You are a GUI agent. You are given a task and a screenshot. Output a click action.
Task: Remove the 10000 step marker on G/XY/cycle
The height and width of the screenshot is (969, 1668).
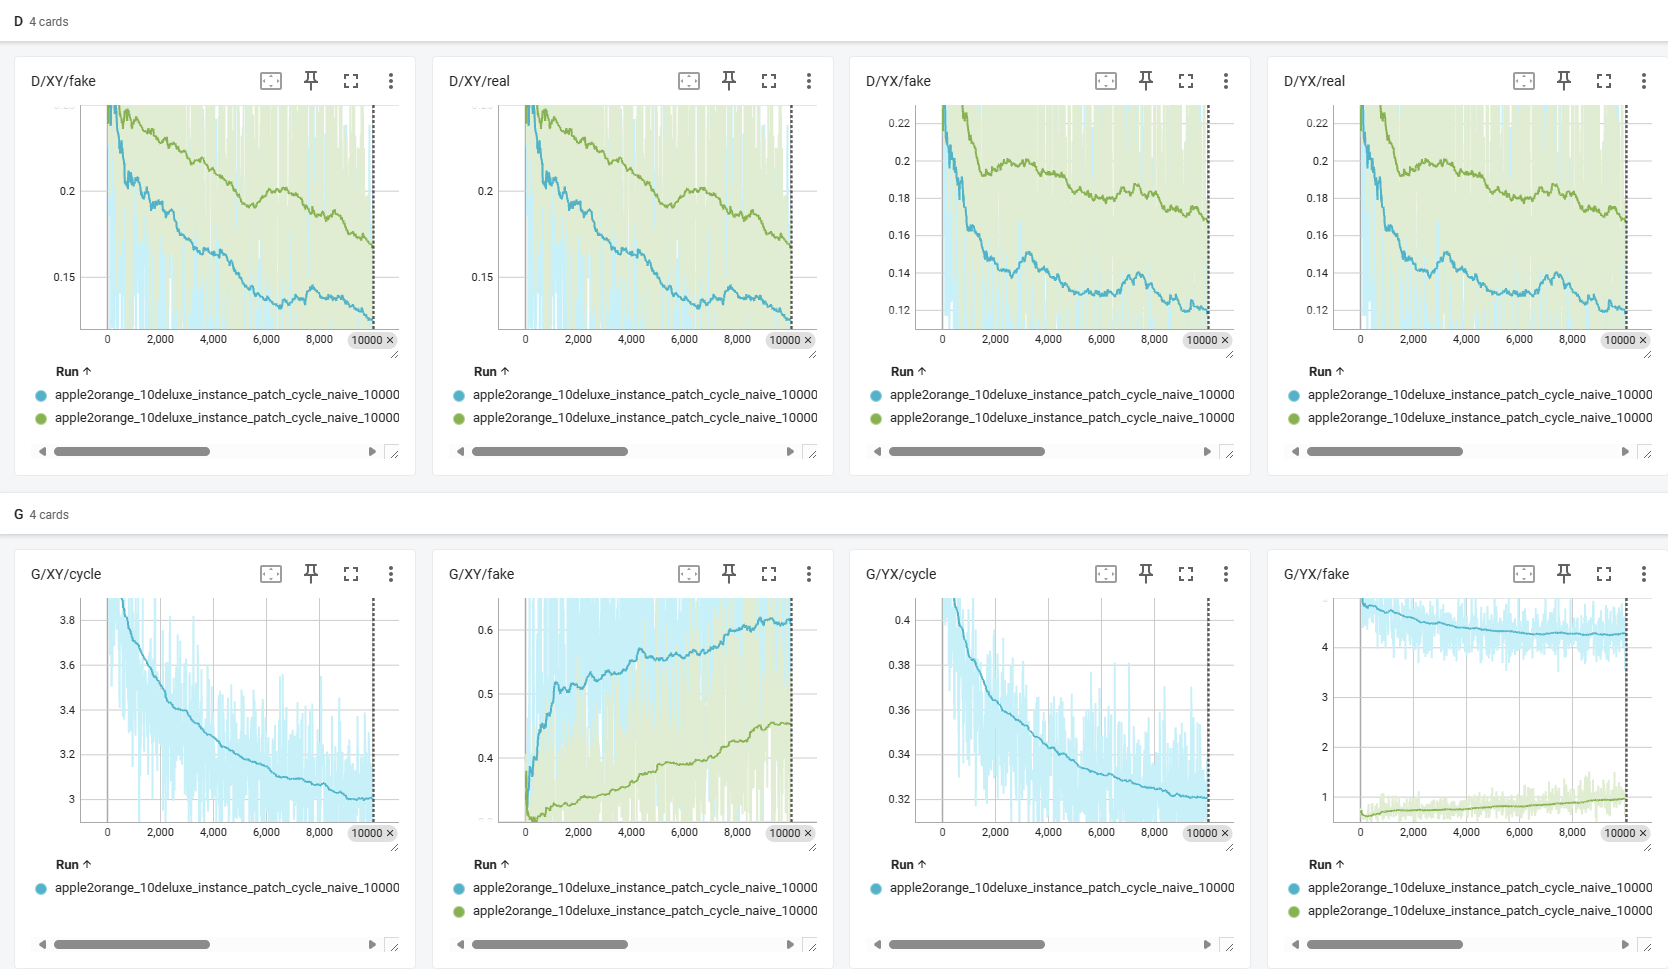[x=390, y=833]
